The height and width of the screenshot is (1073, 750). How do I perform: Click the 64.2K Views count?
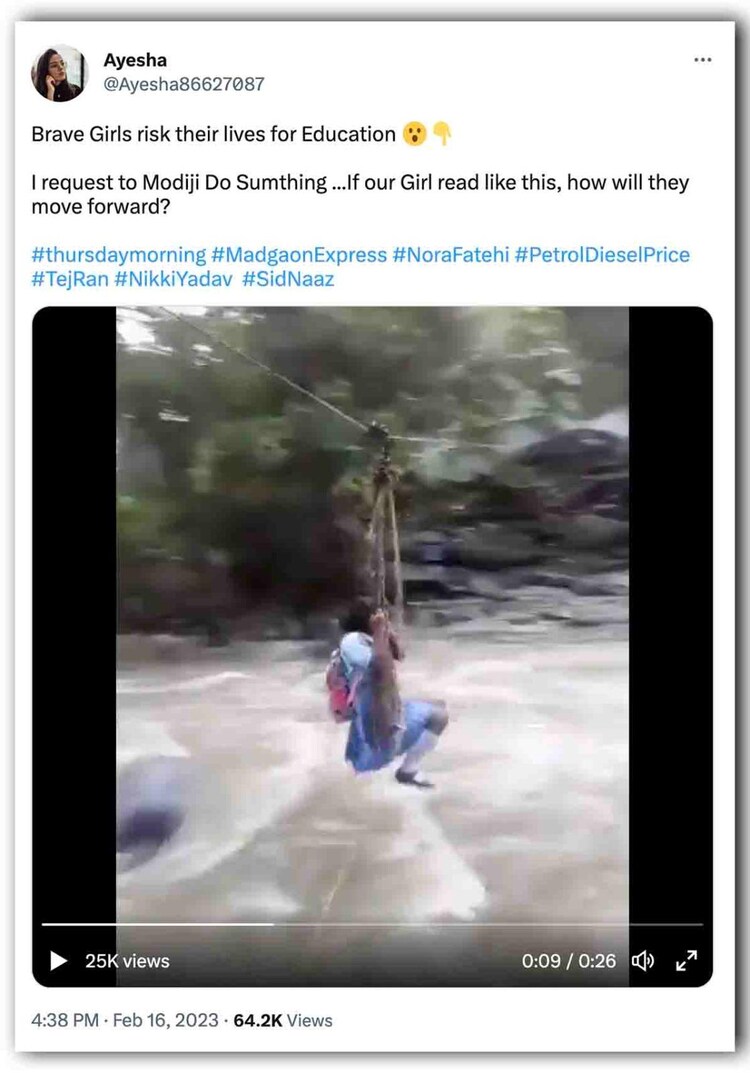(282, 1021)
